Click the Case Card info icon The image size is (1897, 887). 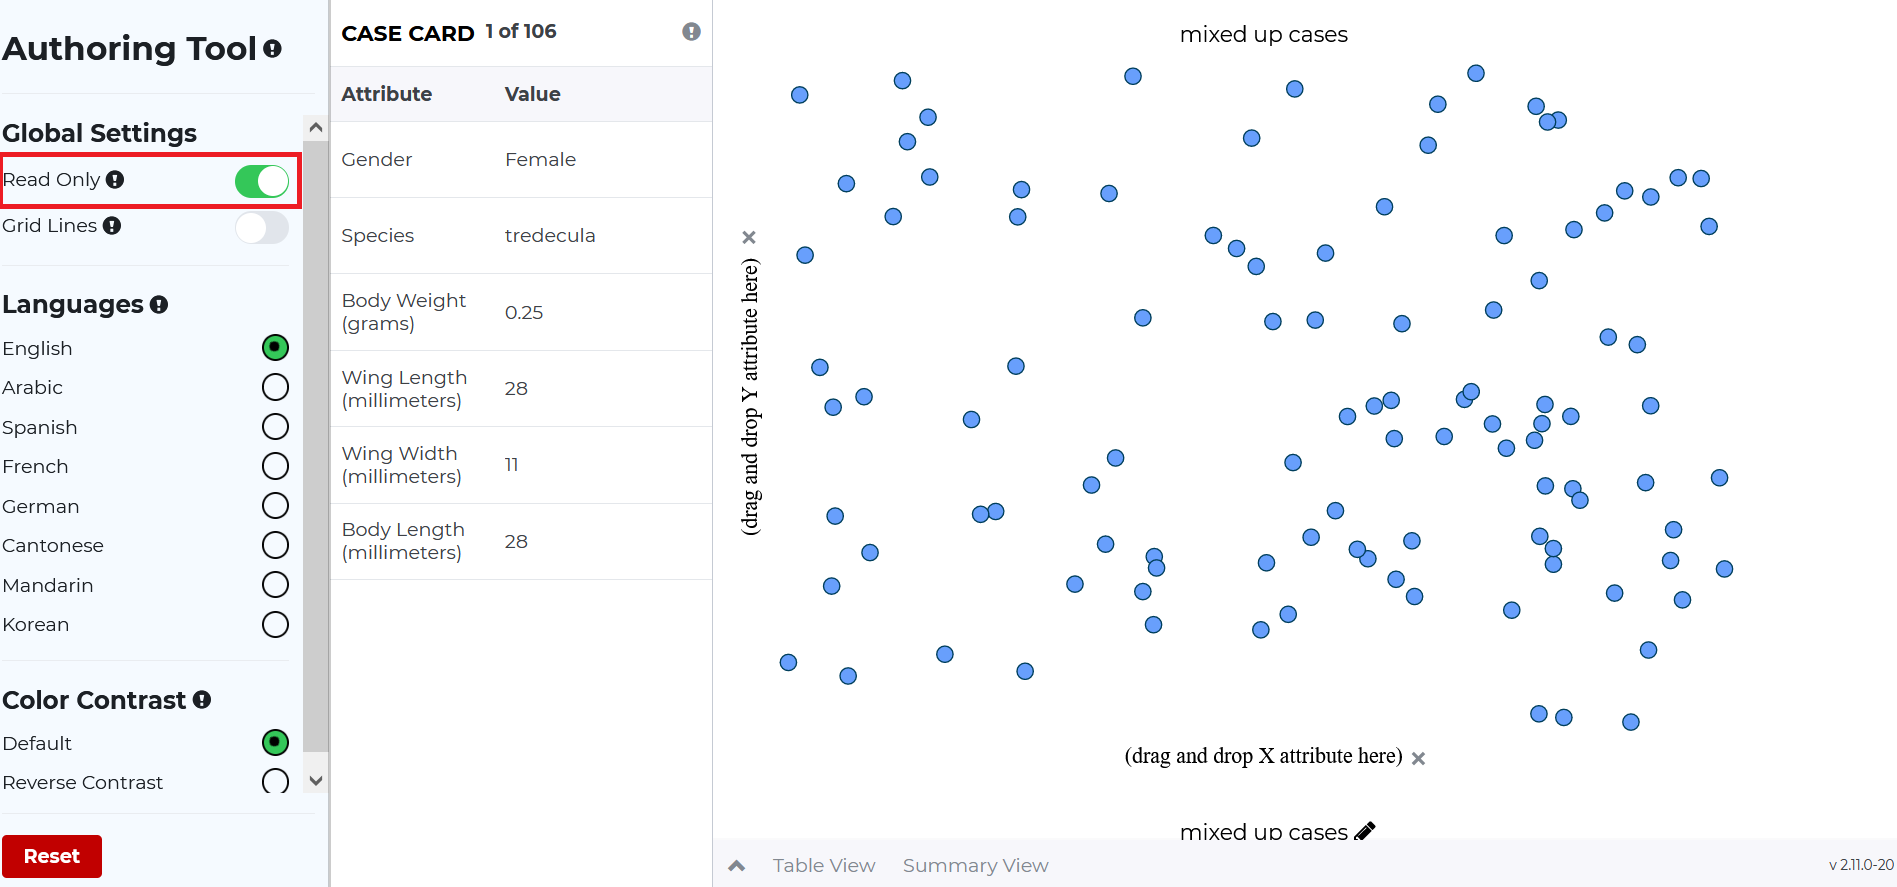691,32
